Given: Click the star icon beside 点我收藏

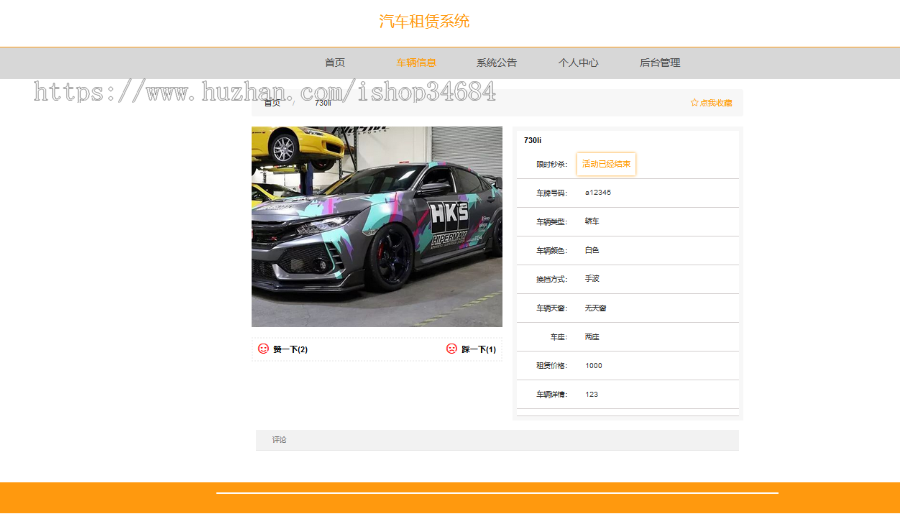Looking at the screenshot, I should 695,102.
